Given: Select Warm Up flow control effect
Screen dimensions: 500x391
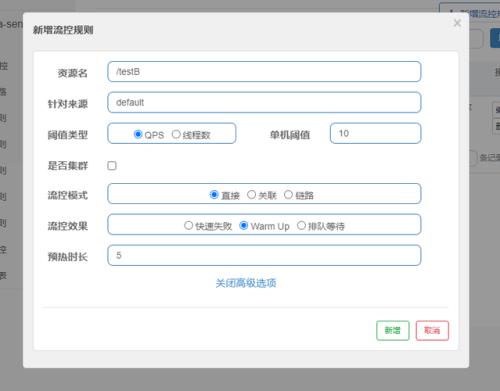Looking at the screenshot, I should point(244,226).
